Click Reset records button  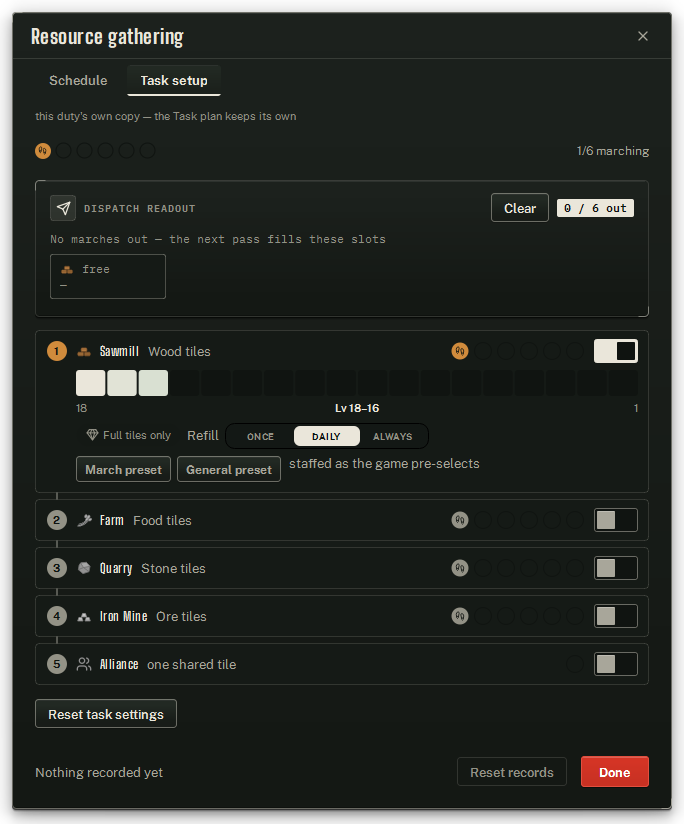click(512, 772)
